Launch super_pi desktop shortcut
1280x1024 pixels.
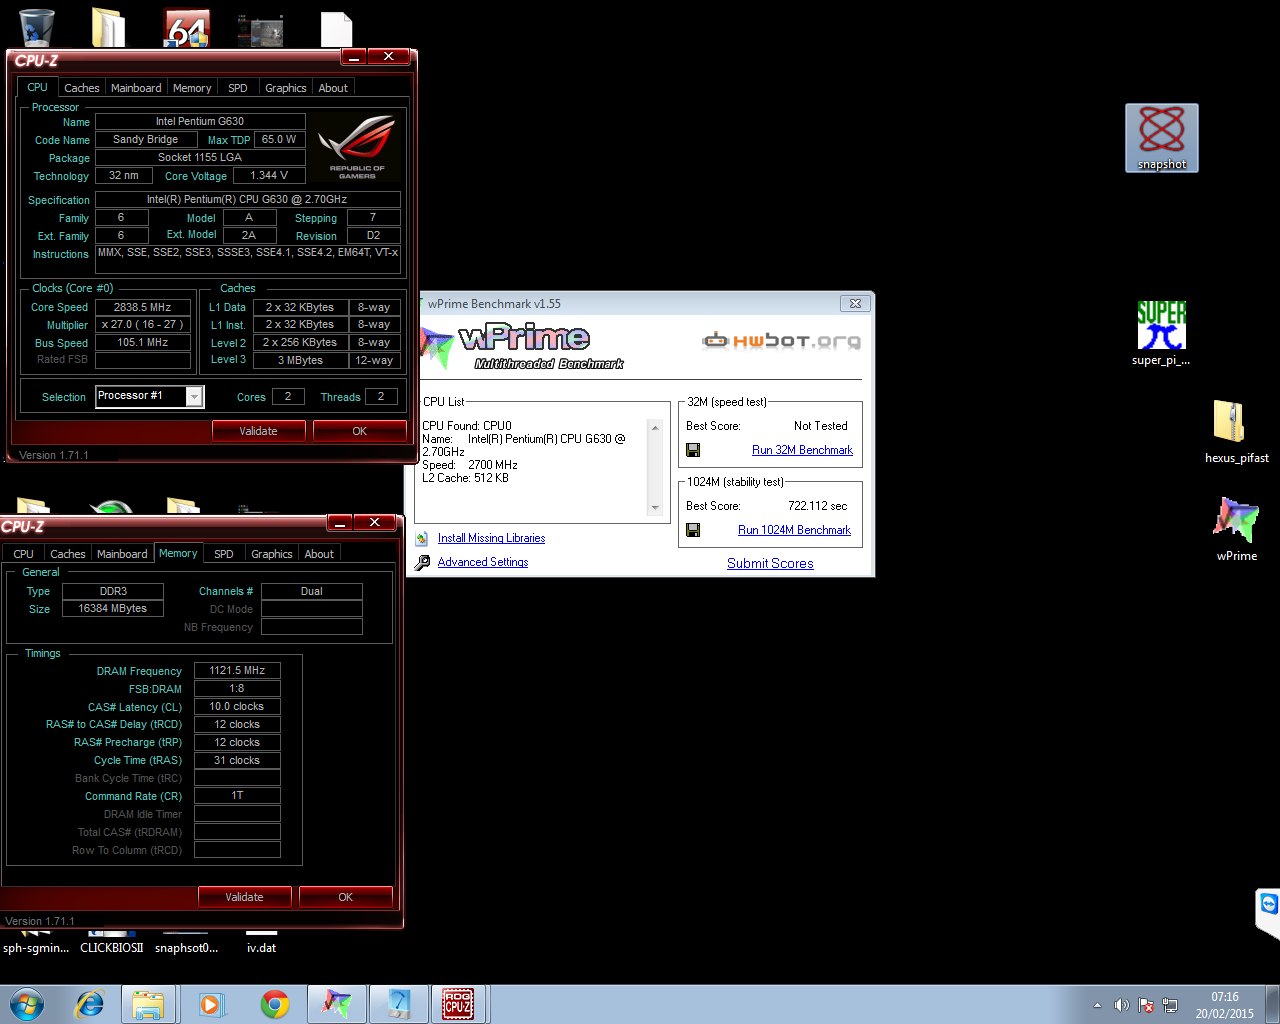1161,334
